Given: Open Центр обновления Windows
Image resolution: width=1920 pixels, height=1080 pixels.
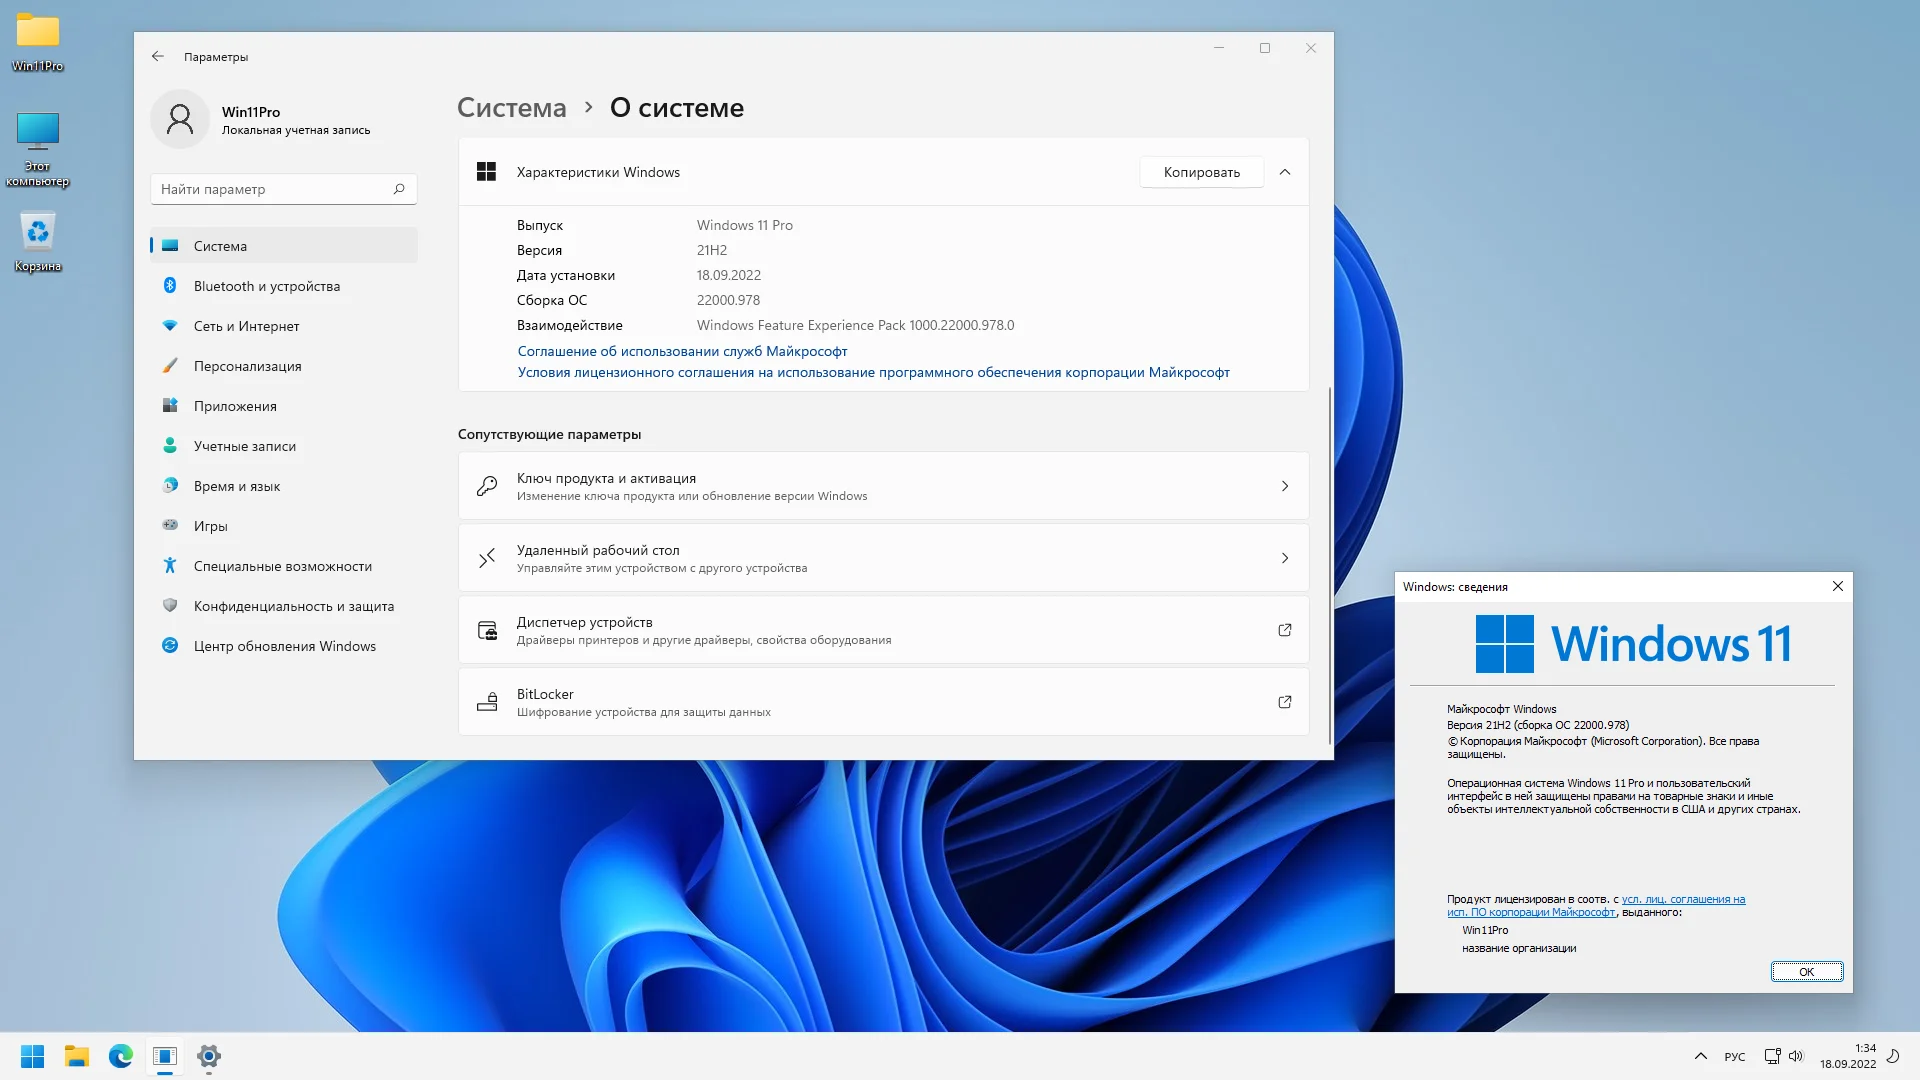Looking at the screenshot, I should [x=284, y=646].
